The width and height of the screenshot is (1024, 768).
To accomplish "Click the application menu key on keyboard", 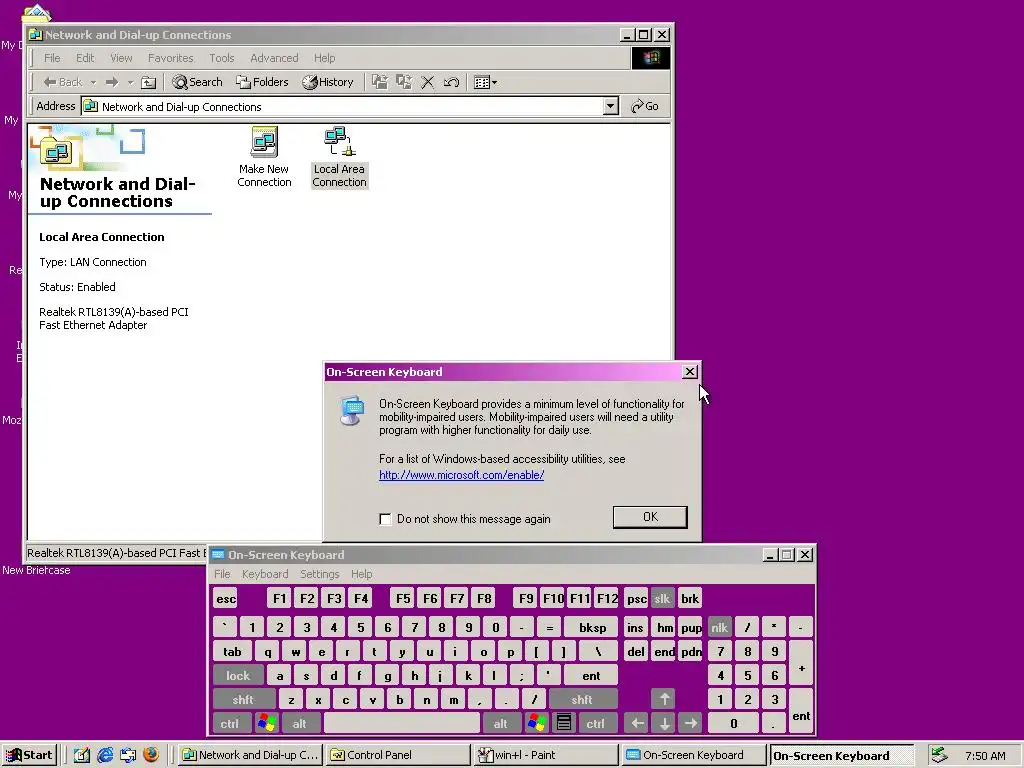I will pos(564,723).
